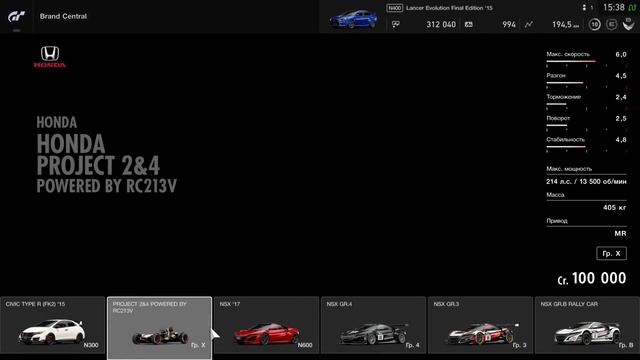Click the Cr. 100 000 price
This screenshot has width=640, height=360.
592,278
